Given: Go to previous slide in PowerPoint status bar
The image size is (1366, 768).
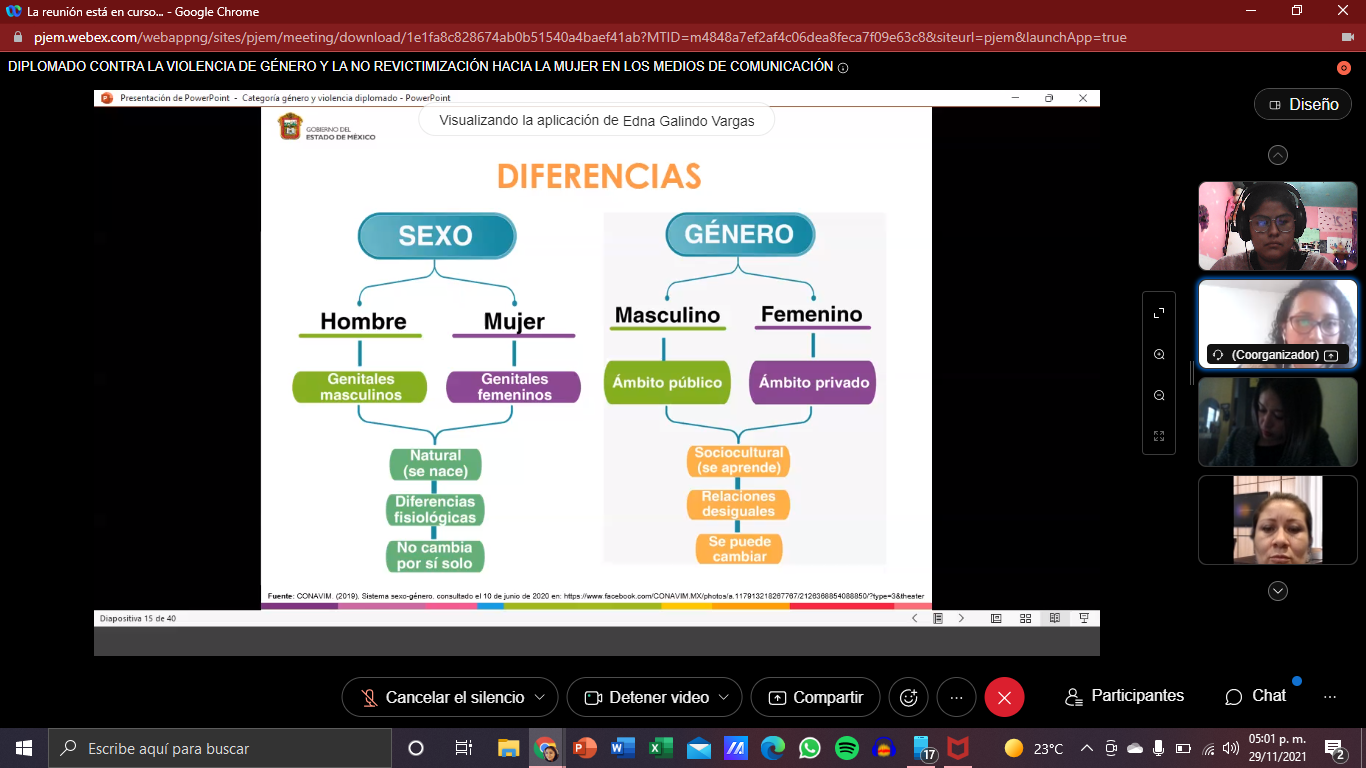Looking at the screenshot, I should click(914, 618).
